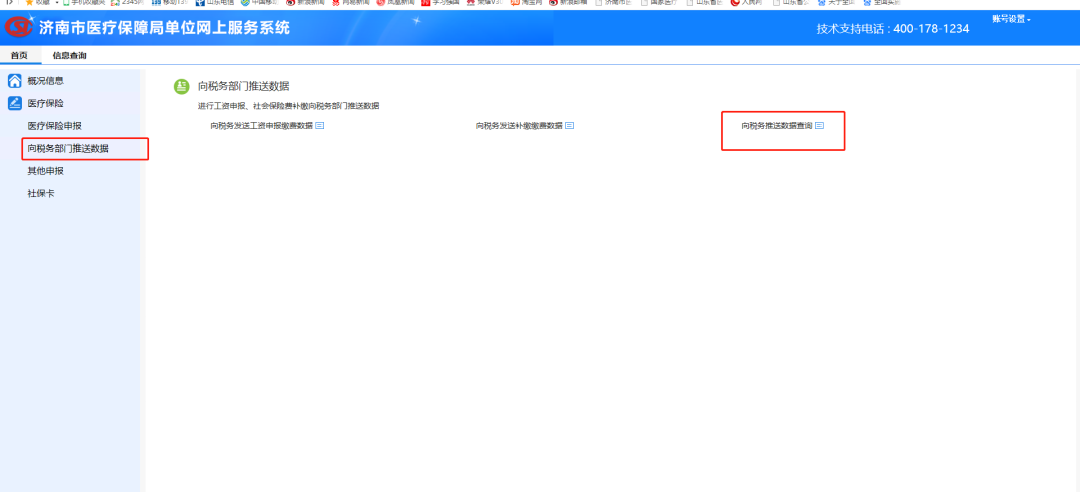Open 社保卡 in the sidebar
Image resolution: width=1080 pixels, height=492 pixels.
41,194
